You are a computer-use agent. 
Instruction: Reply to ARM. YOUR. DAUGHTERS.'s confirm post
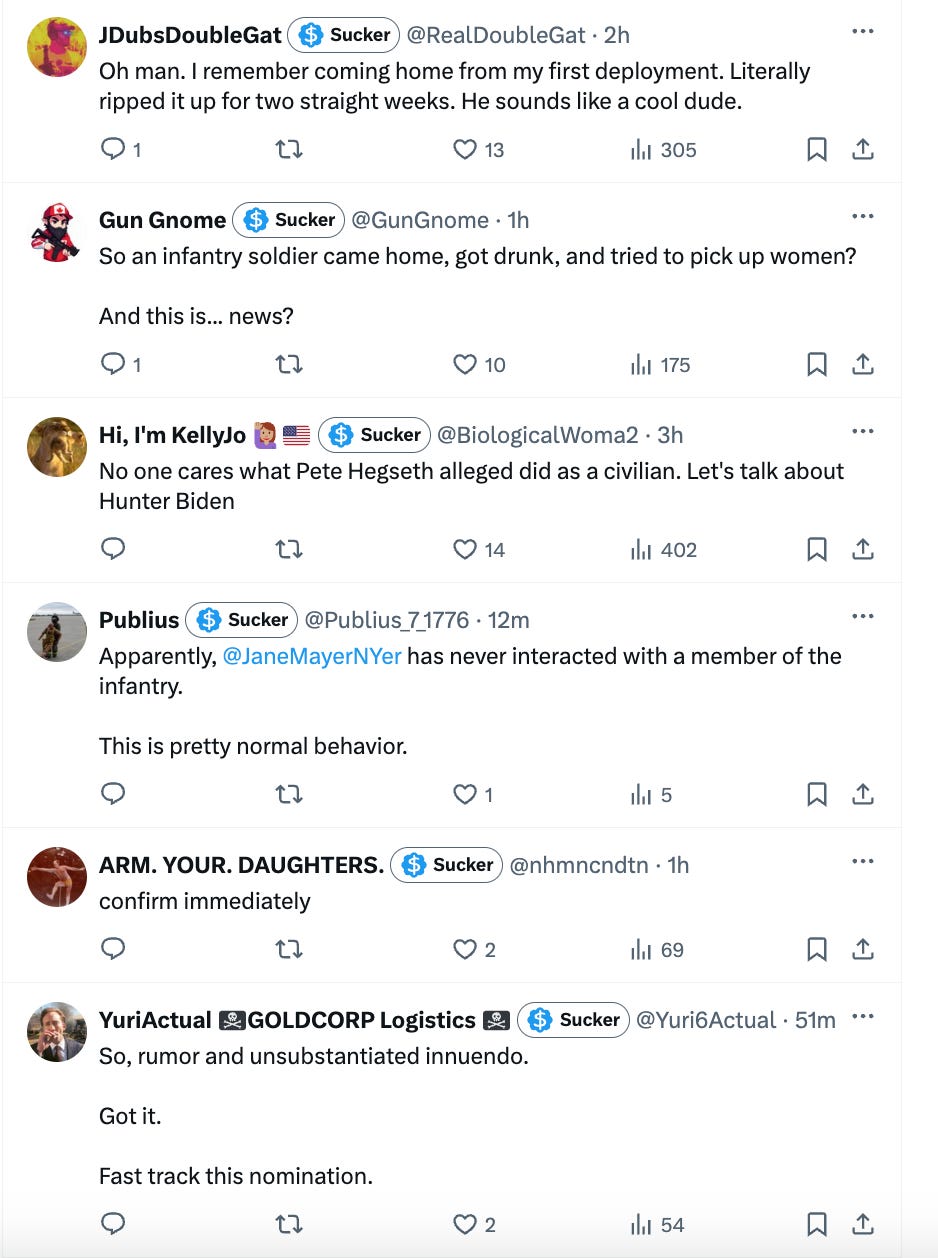(113, 949)
